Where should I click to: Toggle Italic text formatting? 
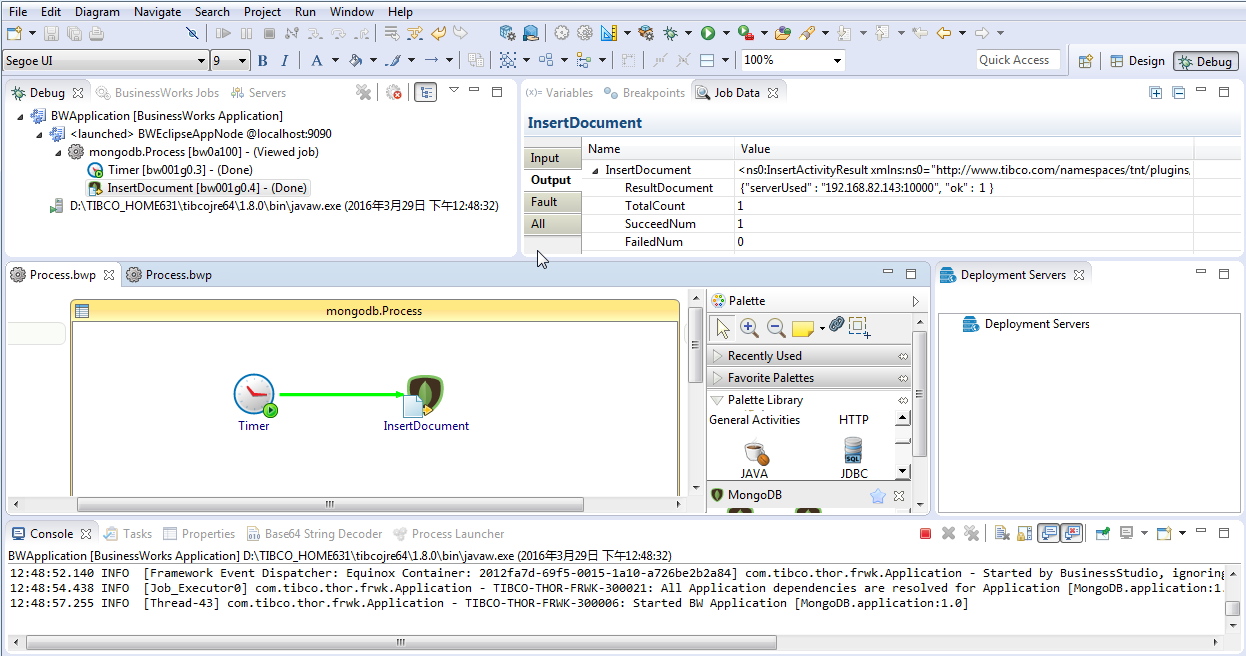pyautogui.click(x=284, y=61)
